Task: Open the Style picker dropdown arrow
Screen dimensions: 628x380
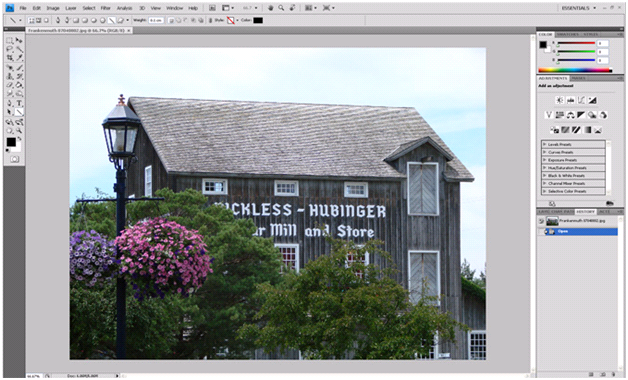Action: click(238, 20)
